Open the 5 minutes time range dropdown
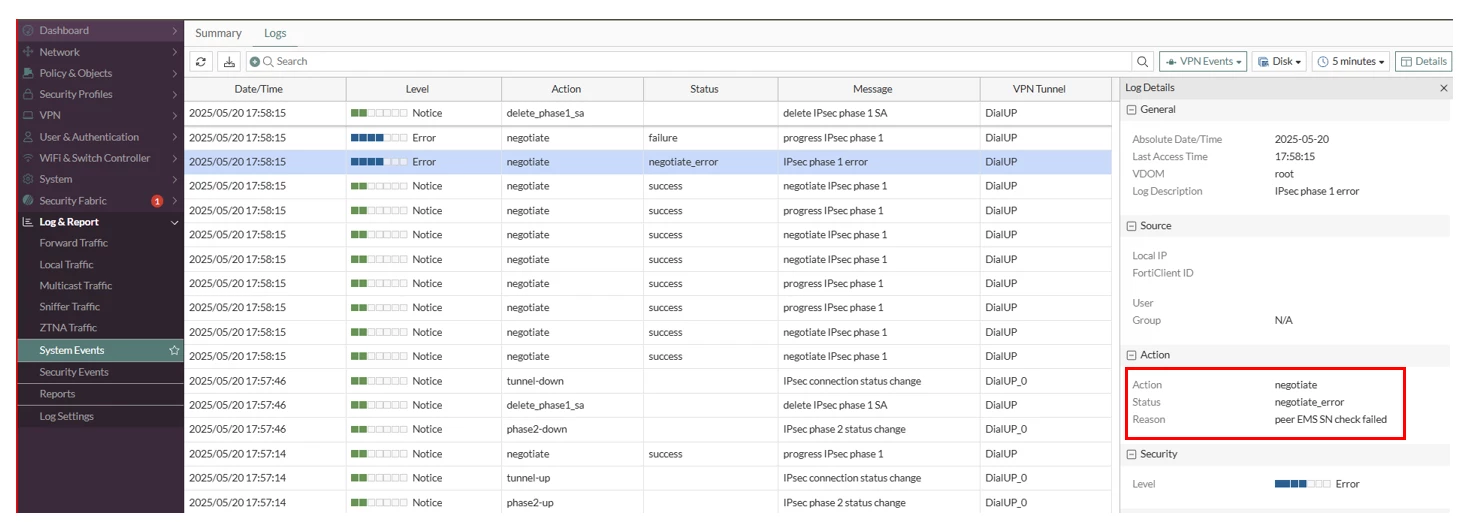This screenshot has width=1469, height=523. click(x=1351, y=62)
